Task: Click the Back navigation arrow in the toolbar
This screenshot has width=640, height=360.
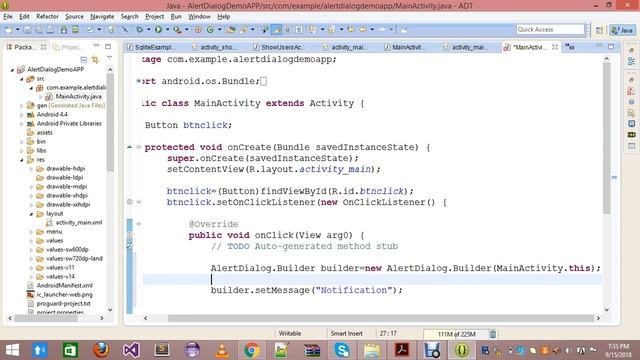Action: 362,30
